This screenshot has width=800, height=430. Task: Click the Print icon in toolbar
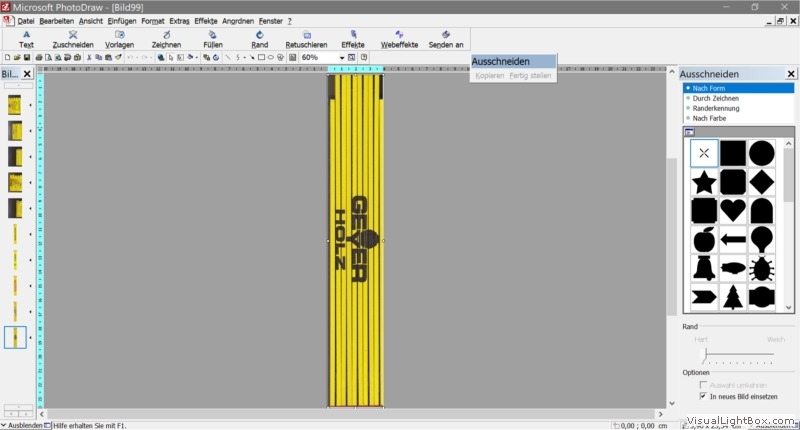[x=39, y=58]
